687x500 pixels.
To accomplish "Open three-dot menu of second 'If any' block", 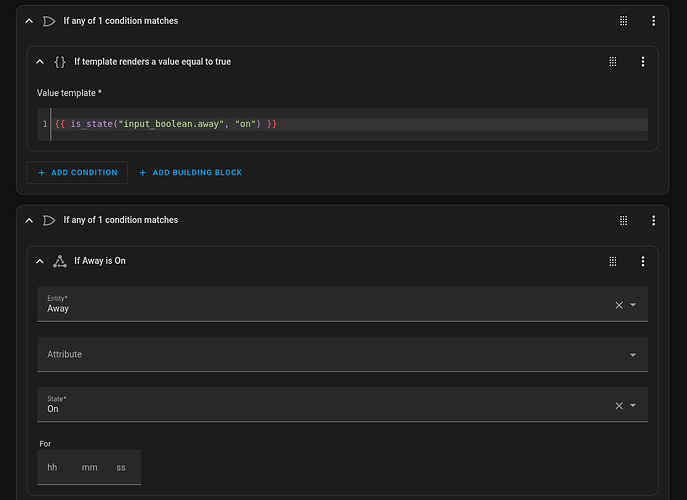I will click(x=653, y=220).
